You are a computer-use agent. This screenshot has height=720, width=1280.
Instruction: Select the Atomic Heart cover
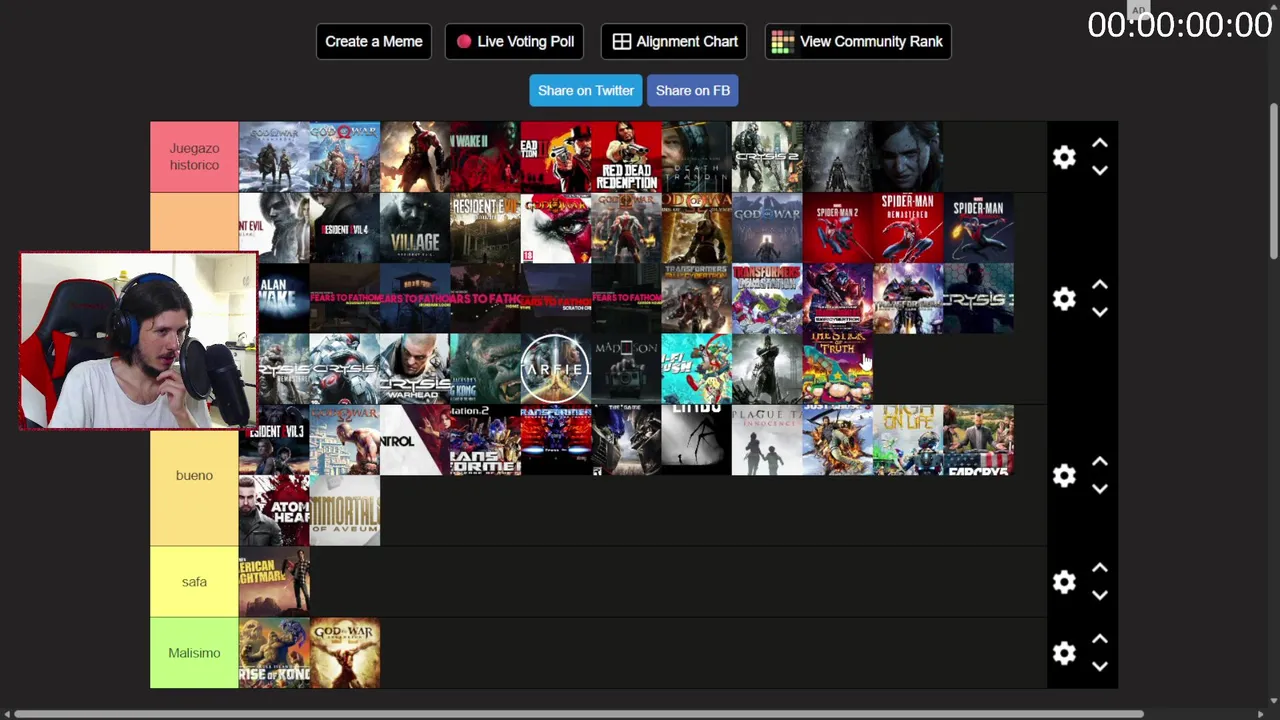pyautogui.click(x=274, y=511)
